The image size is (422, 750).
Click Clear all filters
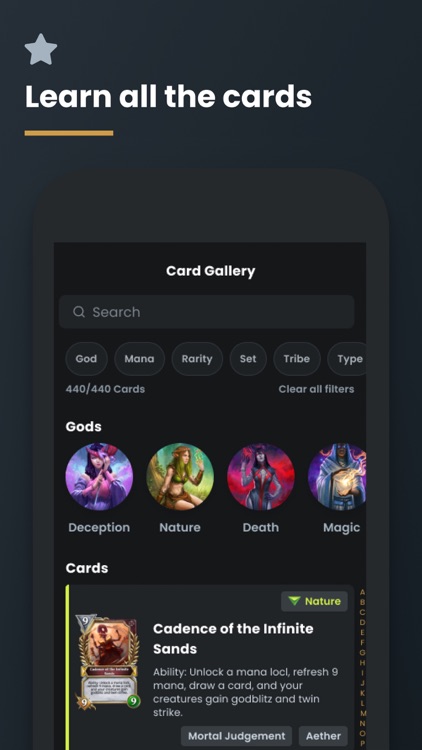[x=316, y=389]
